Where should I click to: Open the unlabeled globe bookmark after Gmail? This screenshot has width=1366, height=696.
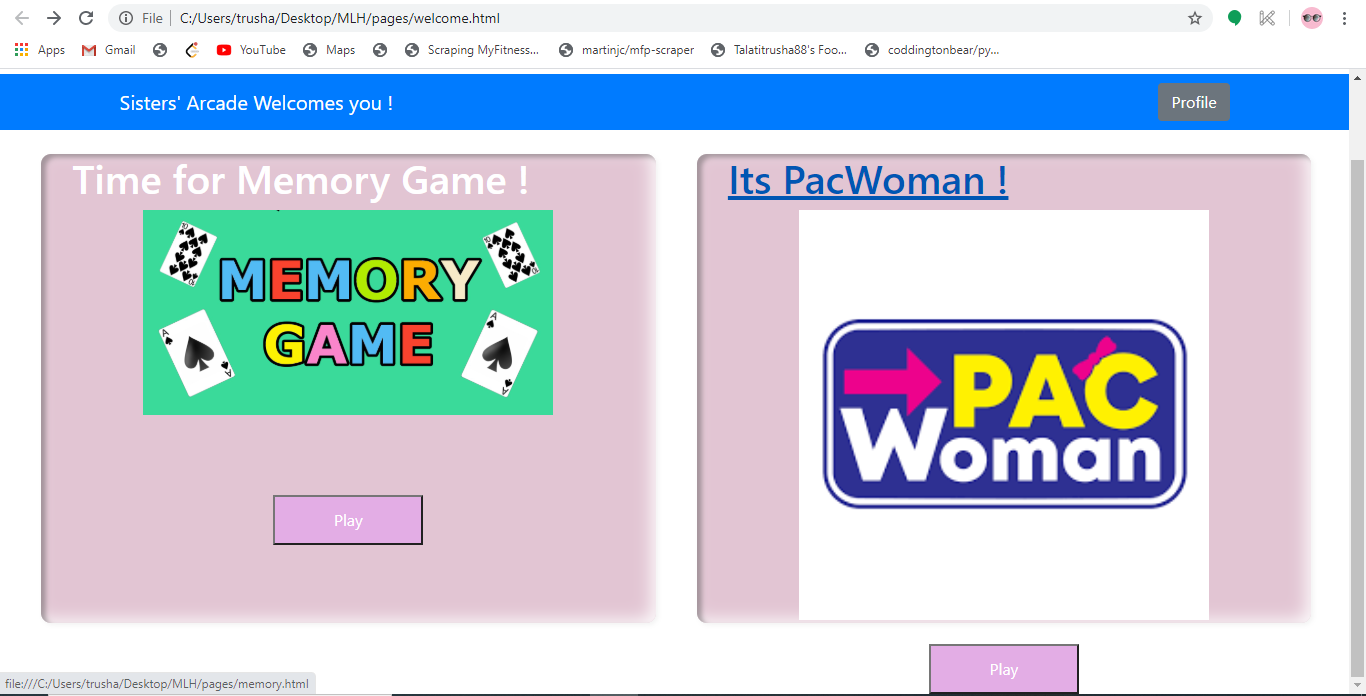(160, 50)
